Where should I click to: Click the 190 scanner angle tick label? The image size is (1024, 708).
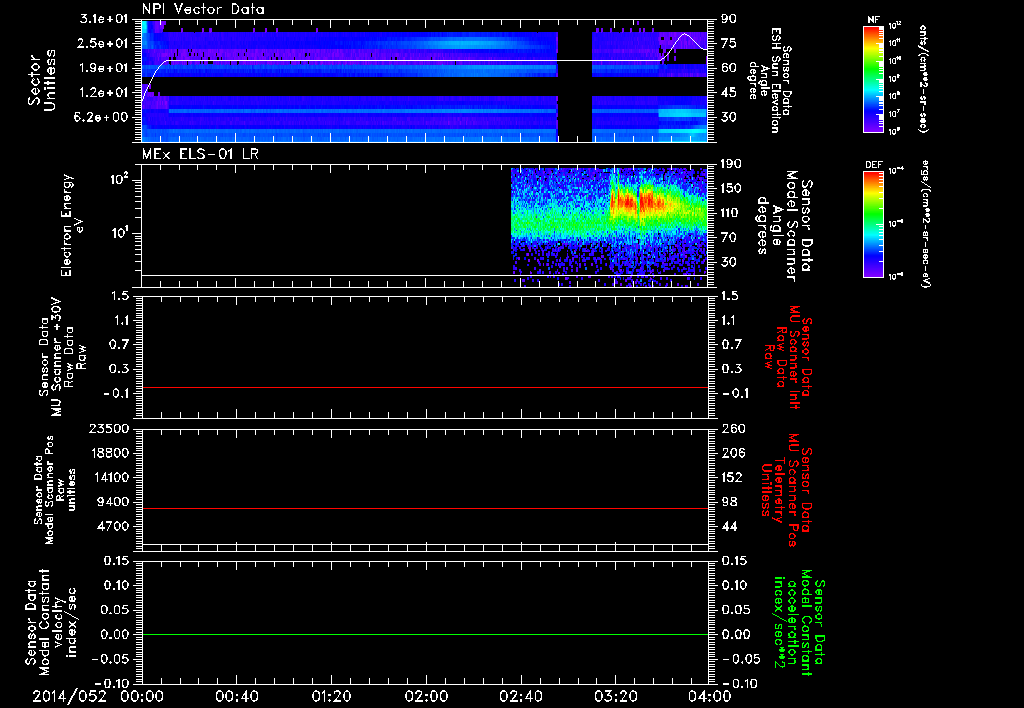731,164
